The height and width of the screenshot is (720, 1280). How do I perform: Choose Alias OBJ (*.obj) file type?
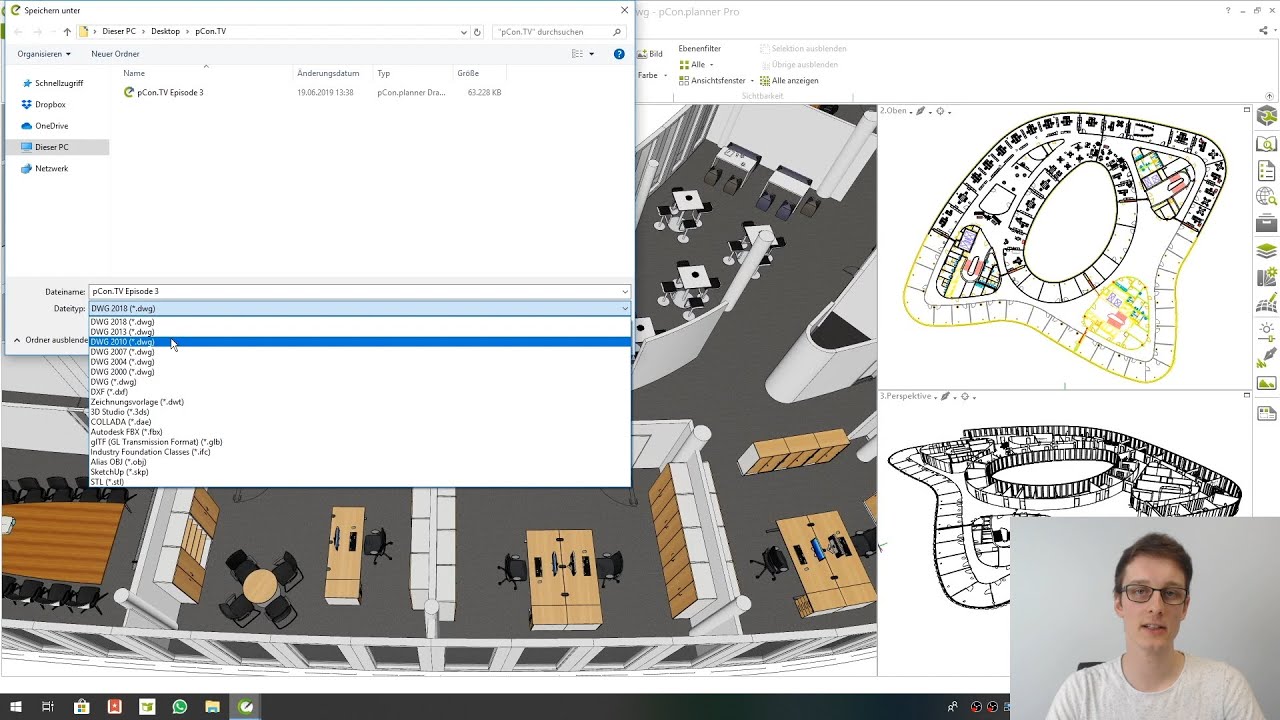coord(360,462)
